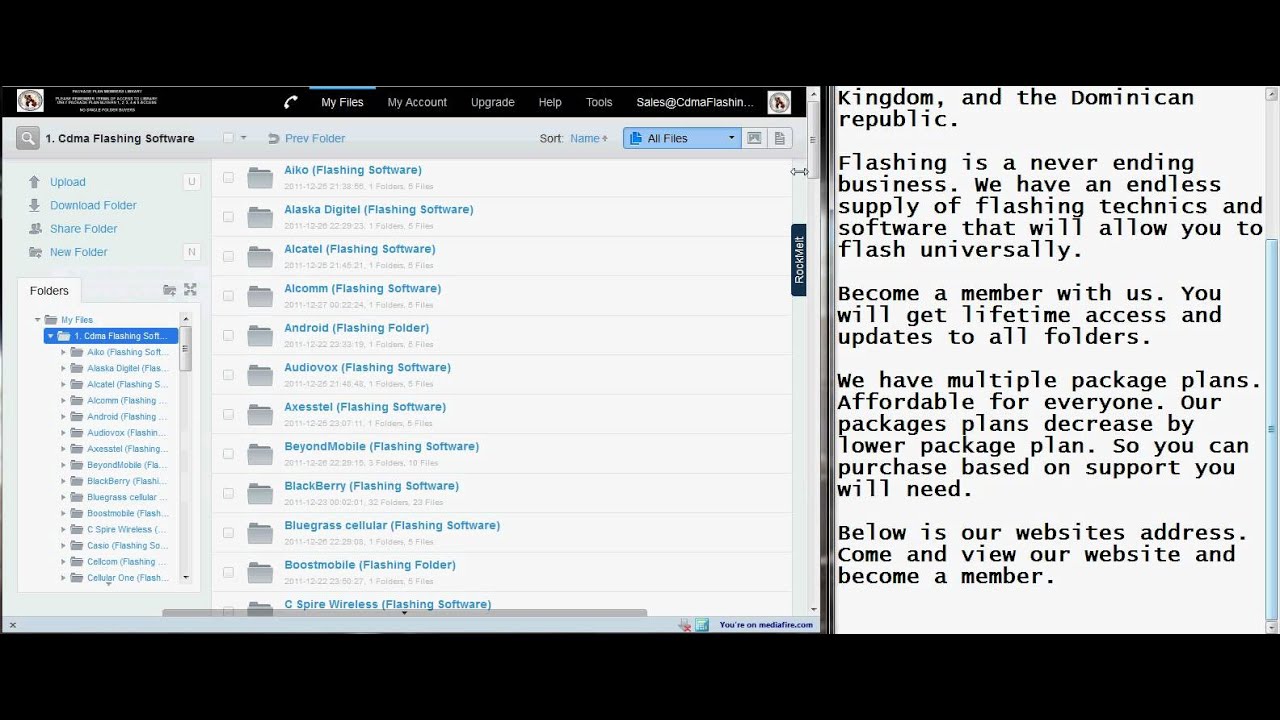
Task: Expand Android node in folder tree
Action: click(x=64, y=417)
